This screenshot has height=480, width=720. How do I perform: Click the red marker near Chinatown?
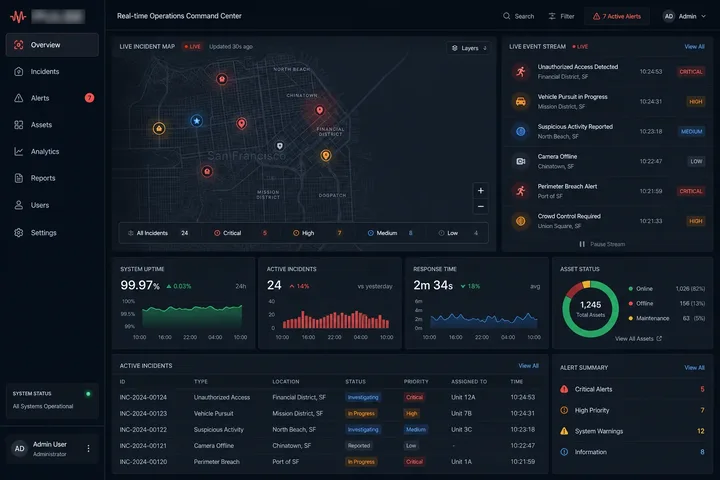pyautogui.click(x=320, y=110)
